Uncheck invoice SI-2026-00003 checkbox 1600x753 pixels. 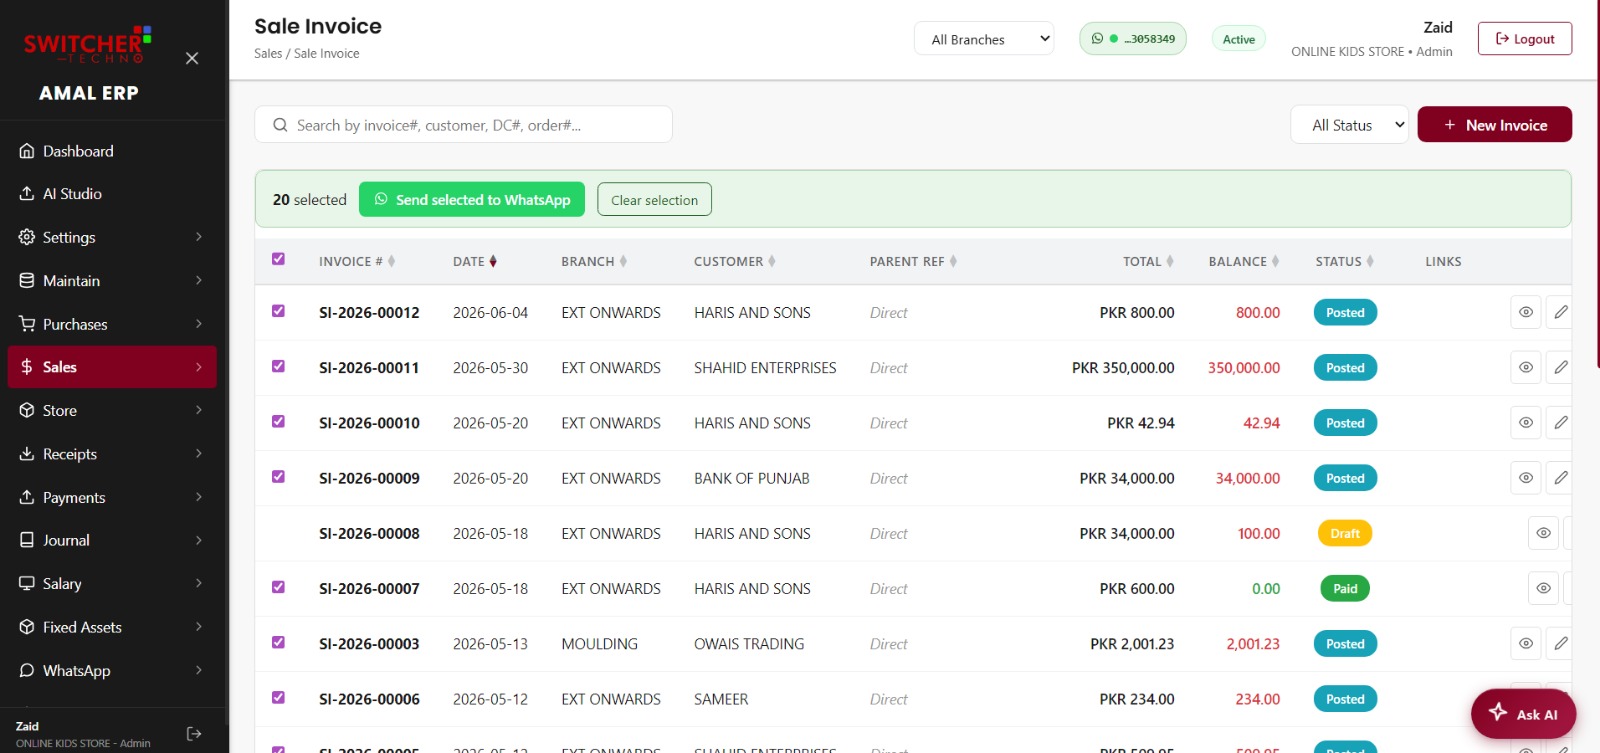tap(278, 642)
